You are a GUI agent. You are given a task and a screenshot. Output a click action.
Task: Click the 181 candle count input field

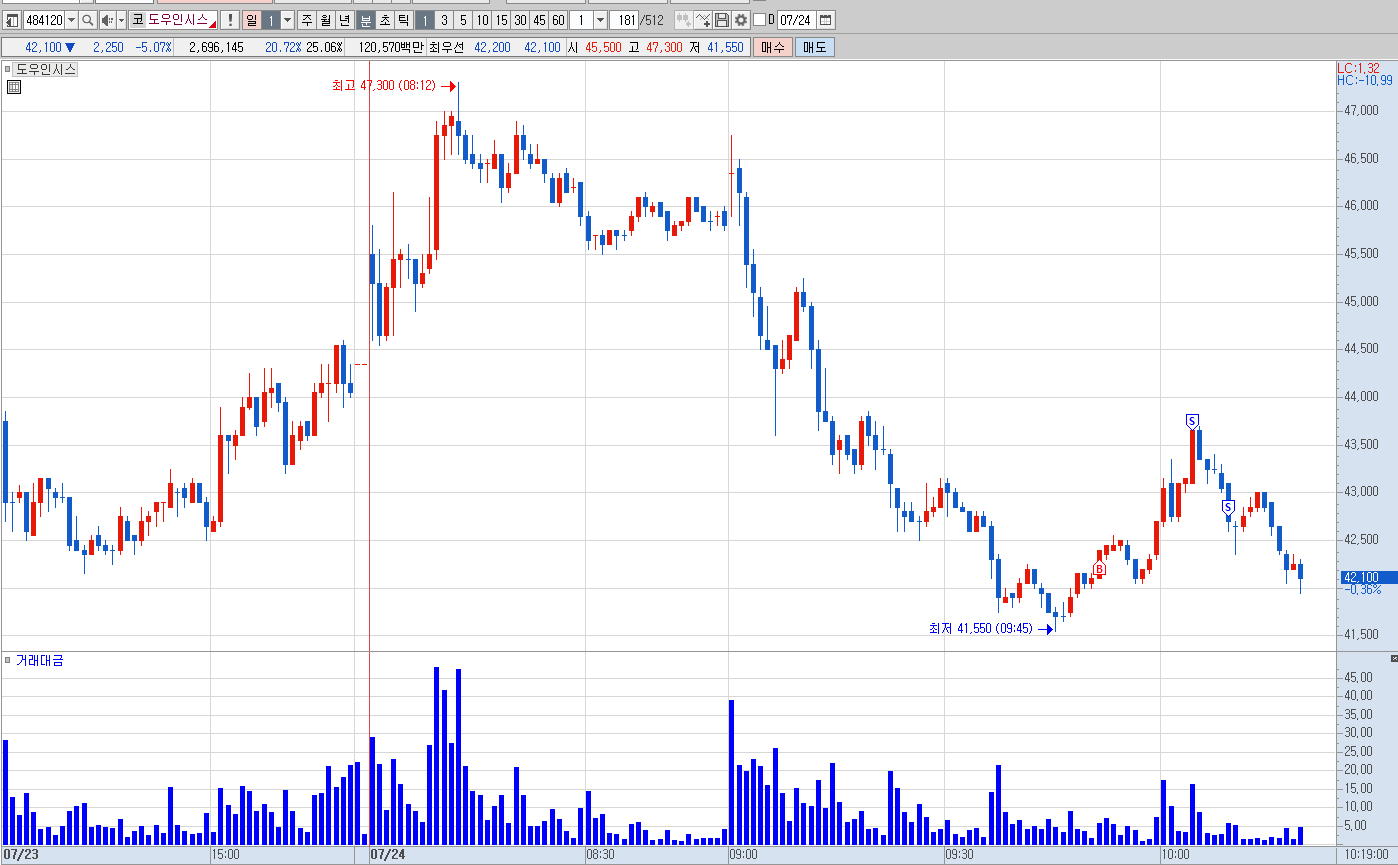pos(624,20)
